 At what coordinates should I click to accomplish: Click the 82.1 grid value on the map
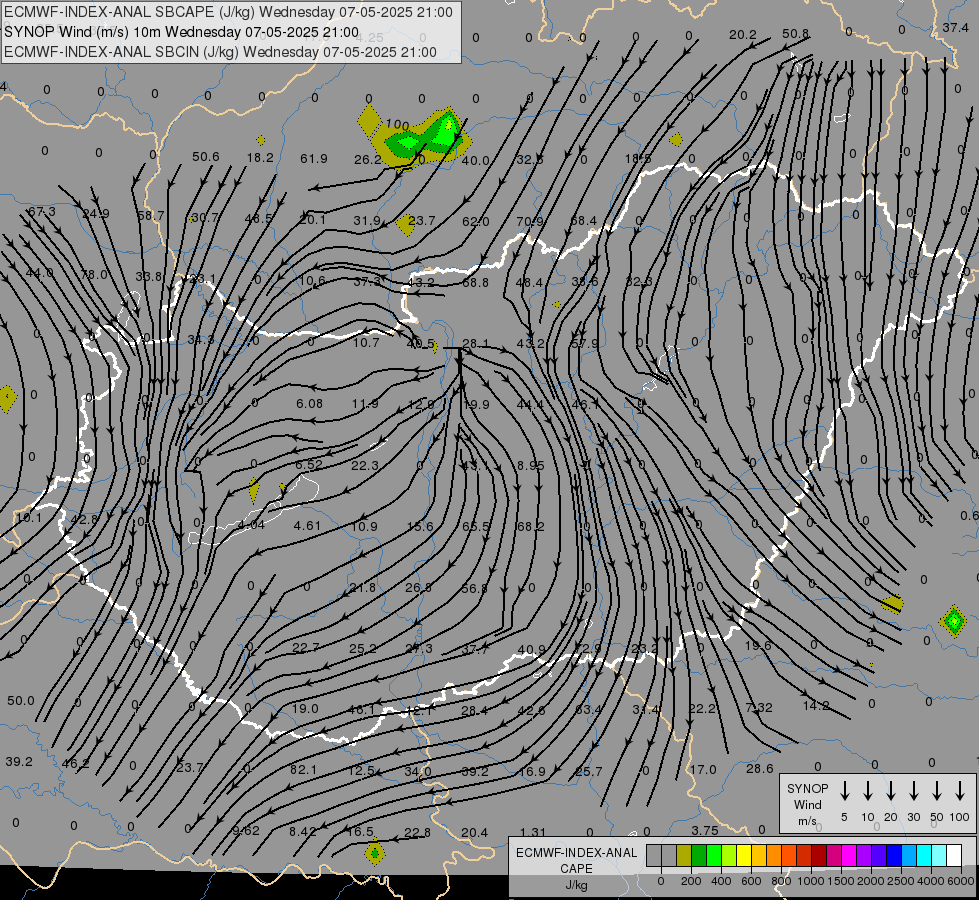click(303, 769)
